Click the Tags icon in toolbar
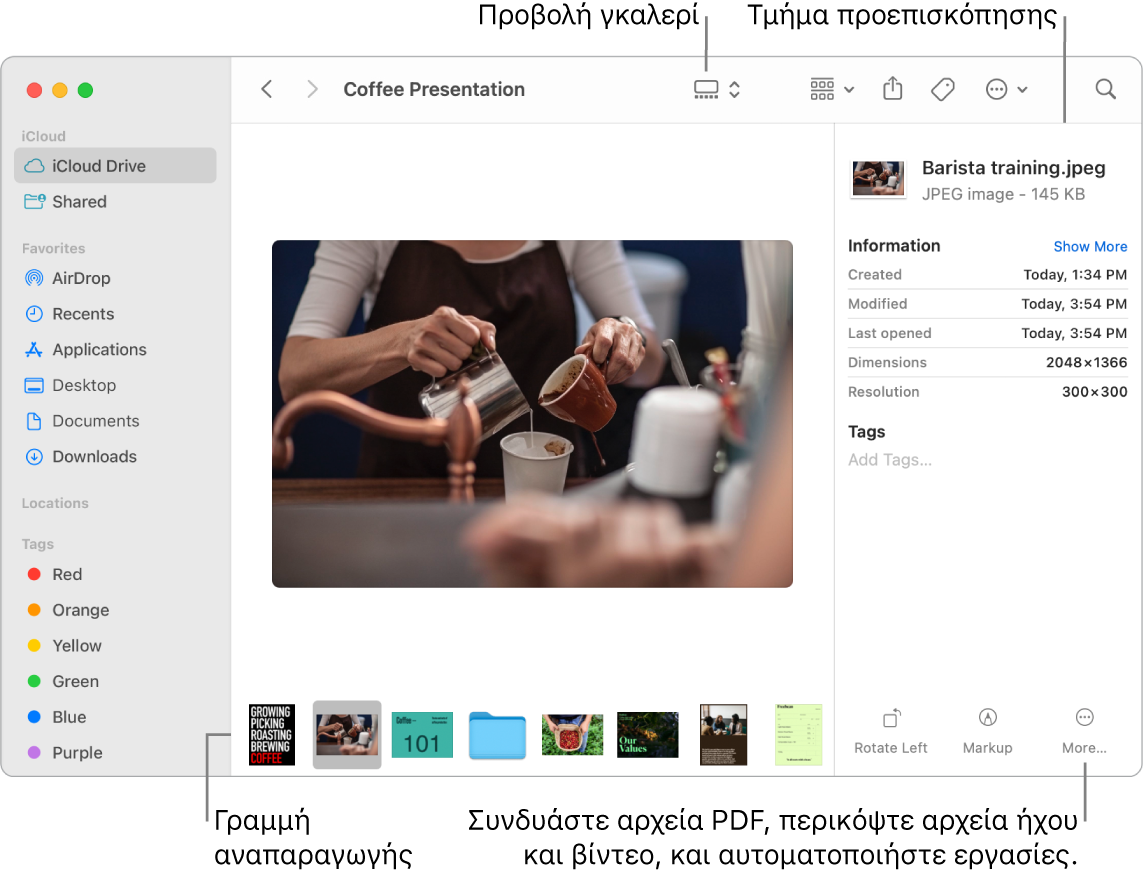 click(942, 89)
